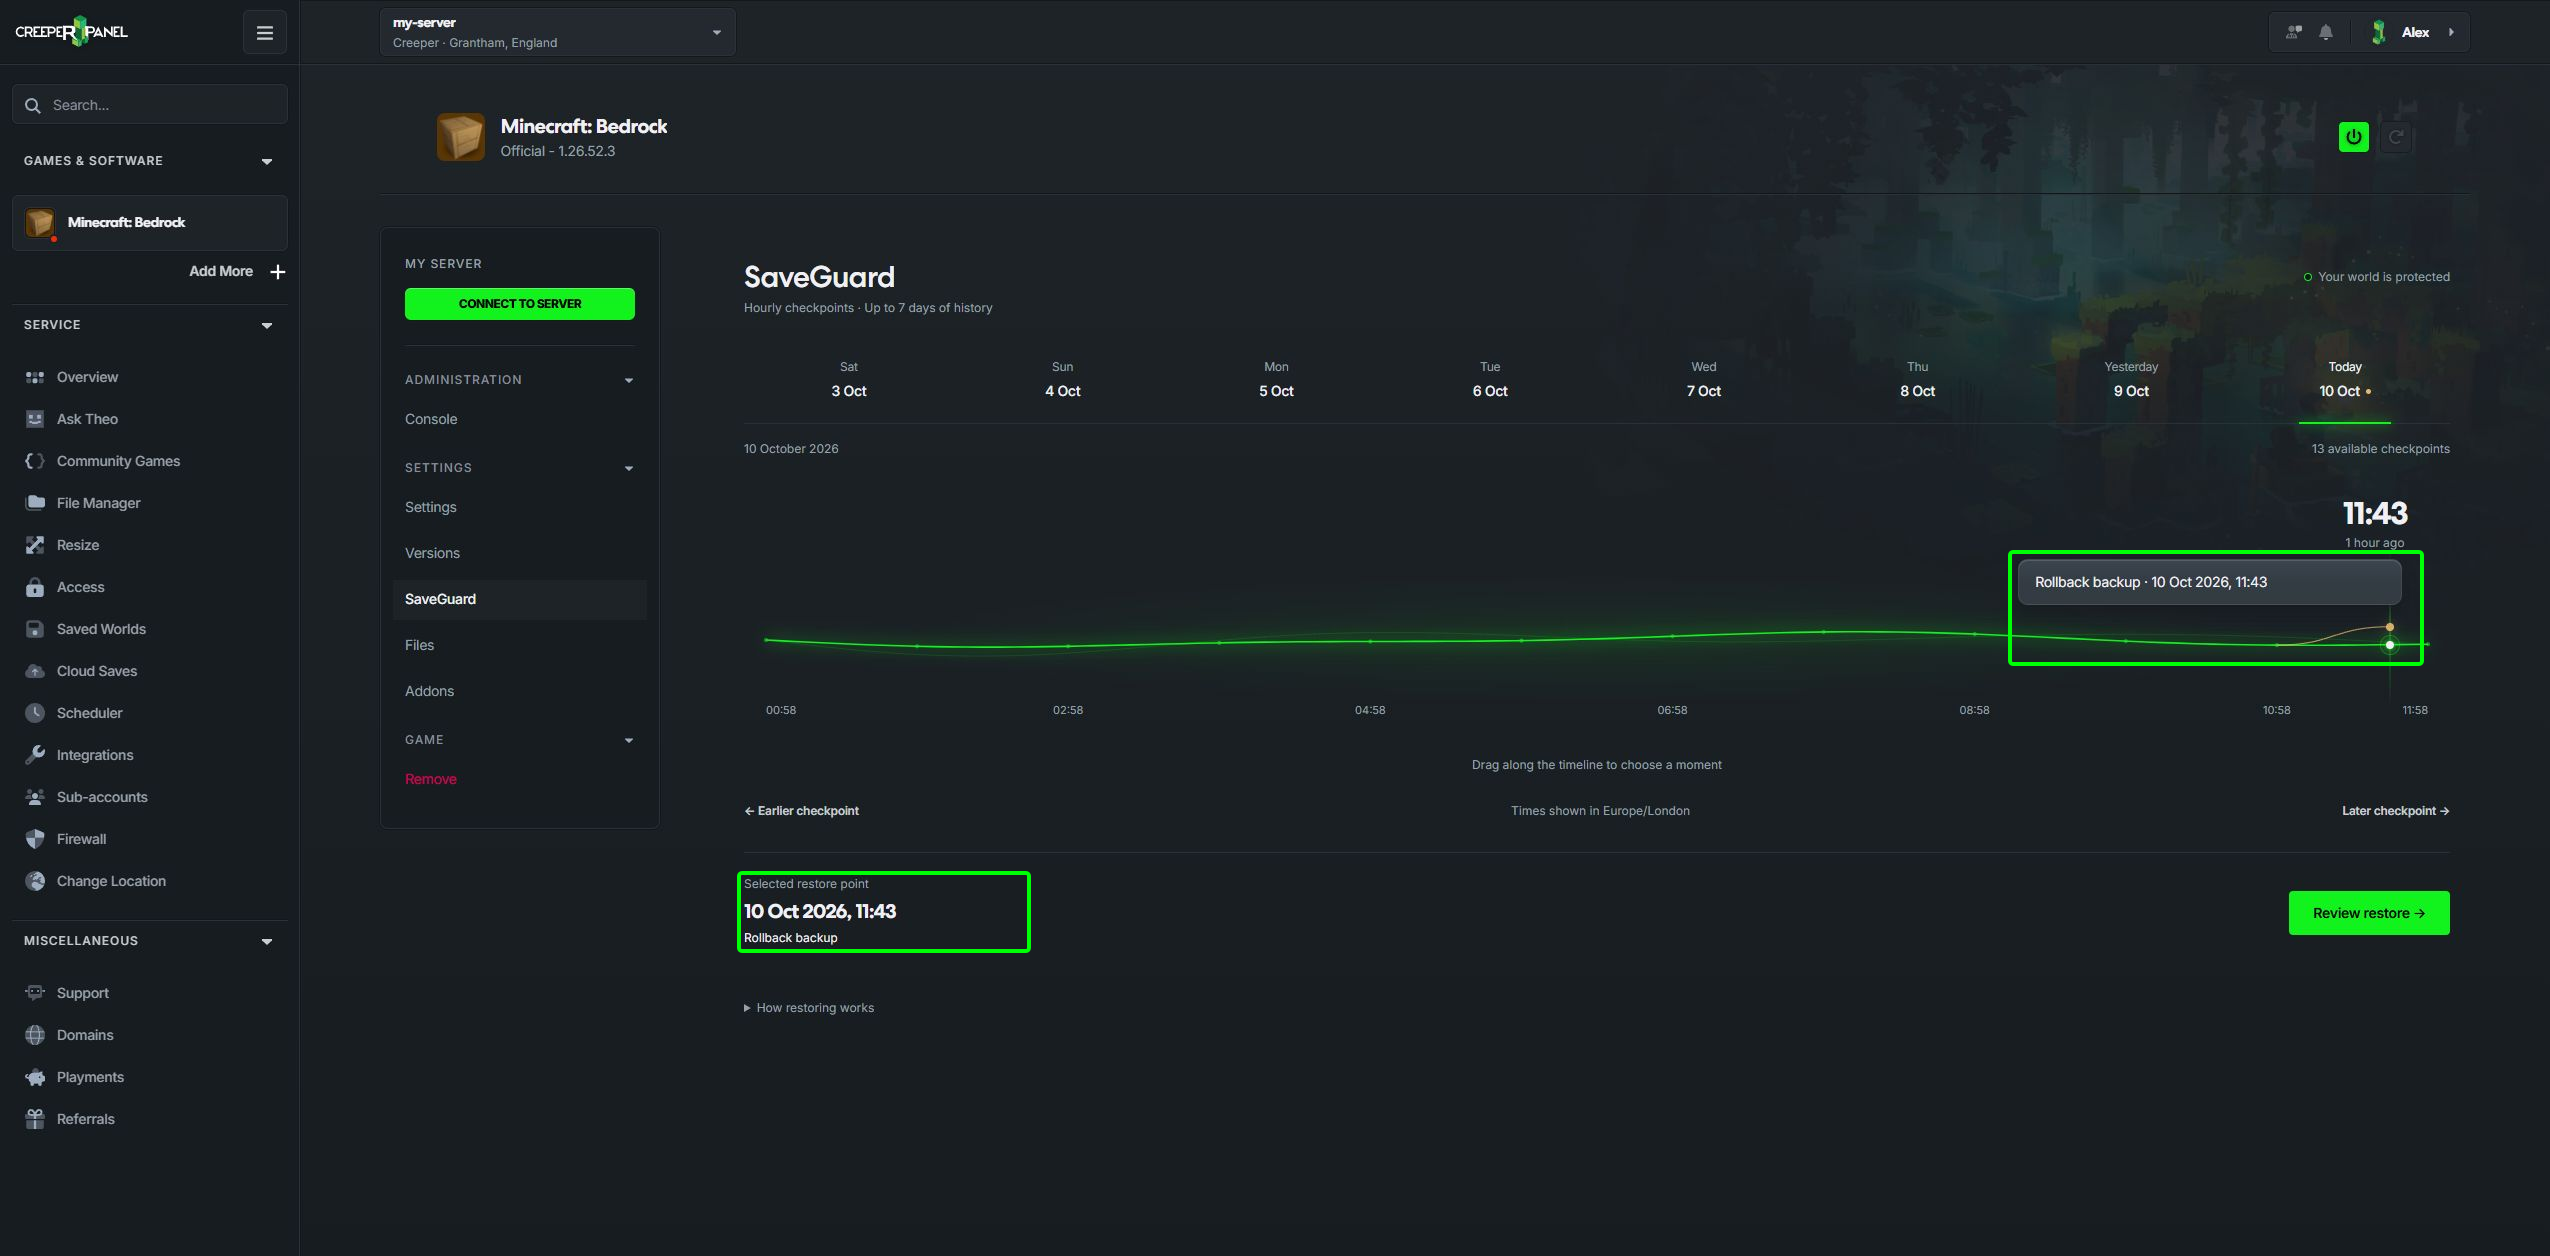The image size is (2550, 1256).
Task: Collapse the Miscellaneous section
Action: pos(267,941)
